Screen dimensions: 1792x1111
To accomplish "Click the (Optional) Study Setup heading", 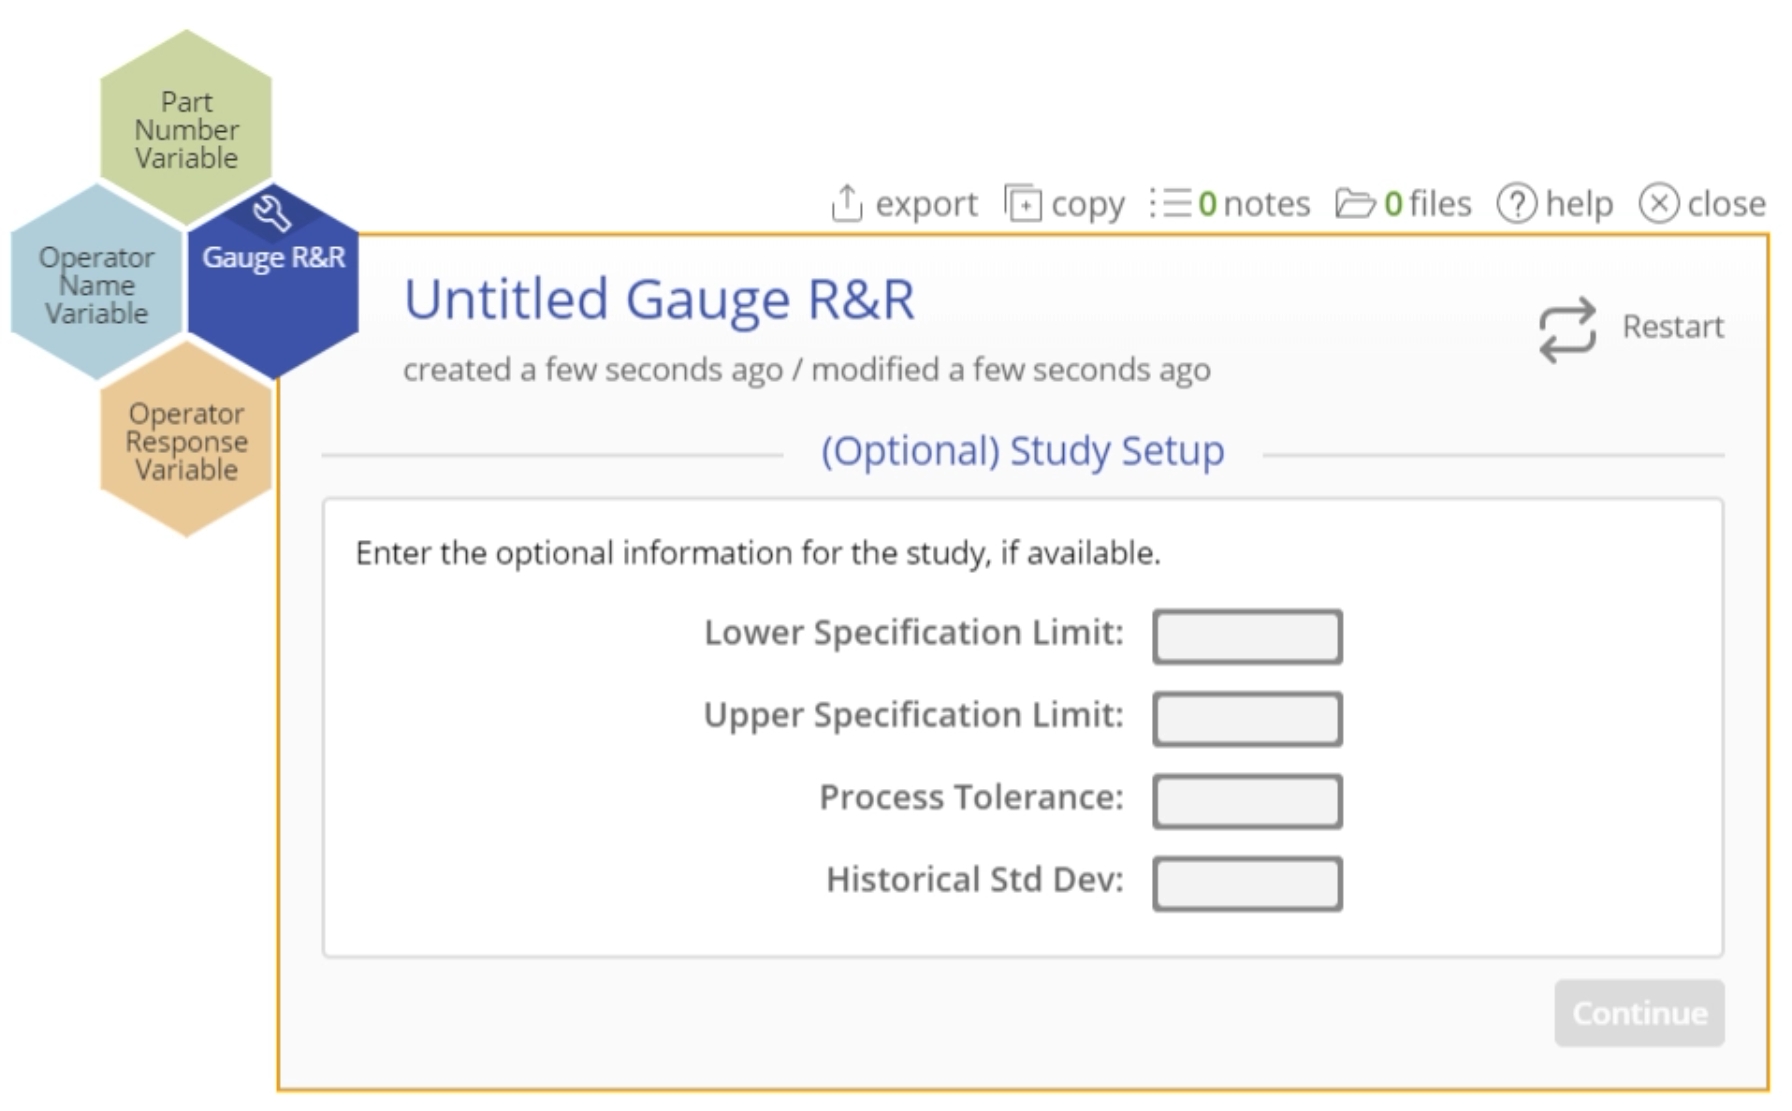I will [x=1022, y=452].
